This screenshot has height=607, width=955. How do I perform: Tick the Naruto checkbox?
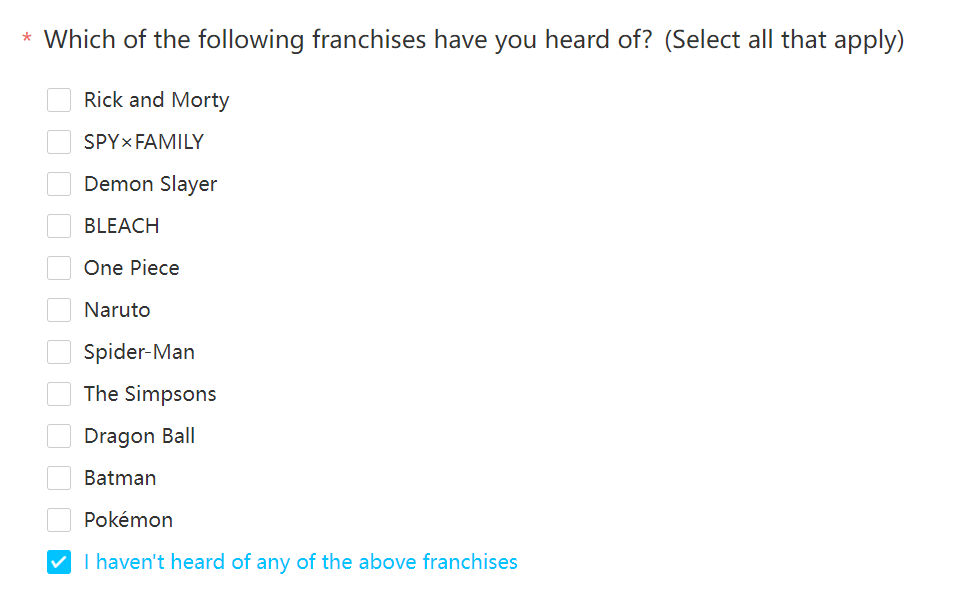point(59,310)
